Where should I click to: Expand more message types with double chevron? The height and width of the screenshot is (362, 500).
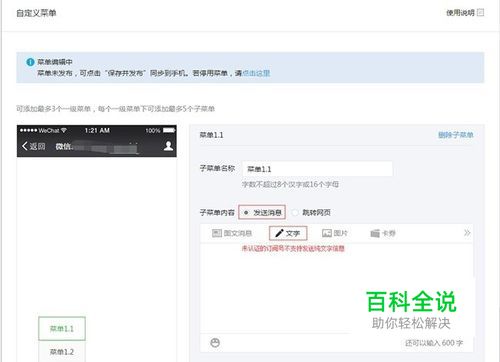[x=467, y=233]
